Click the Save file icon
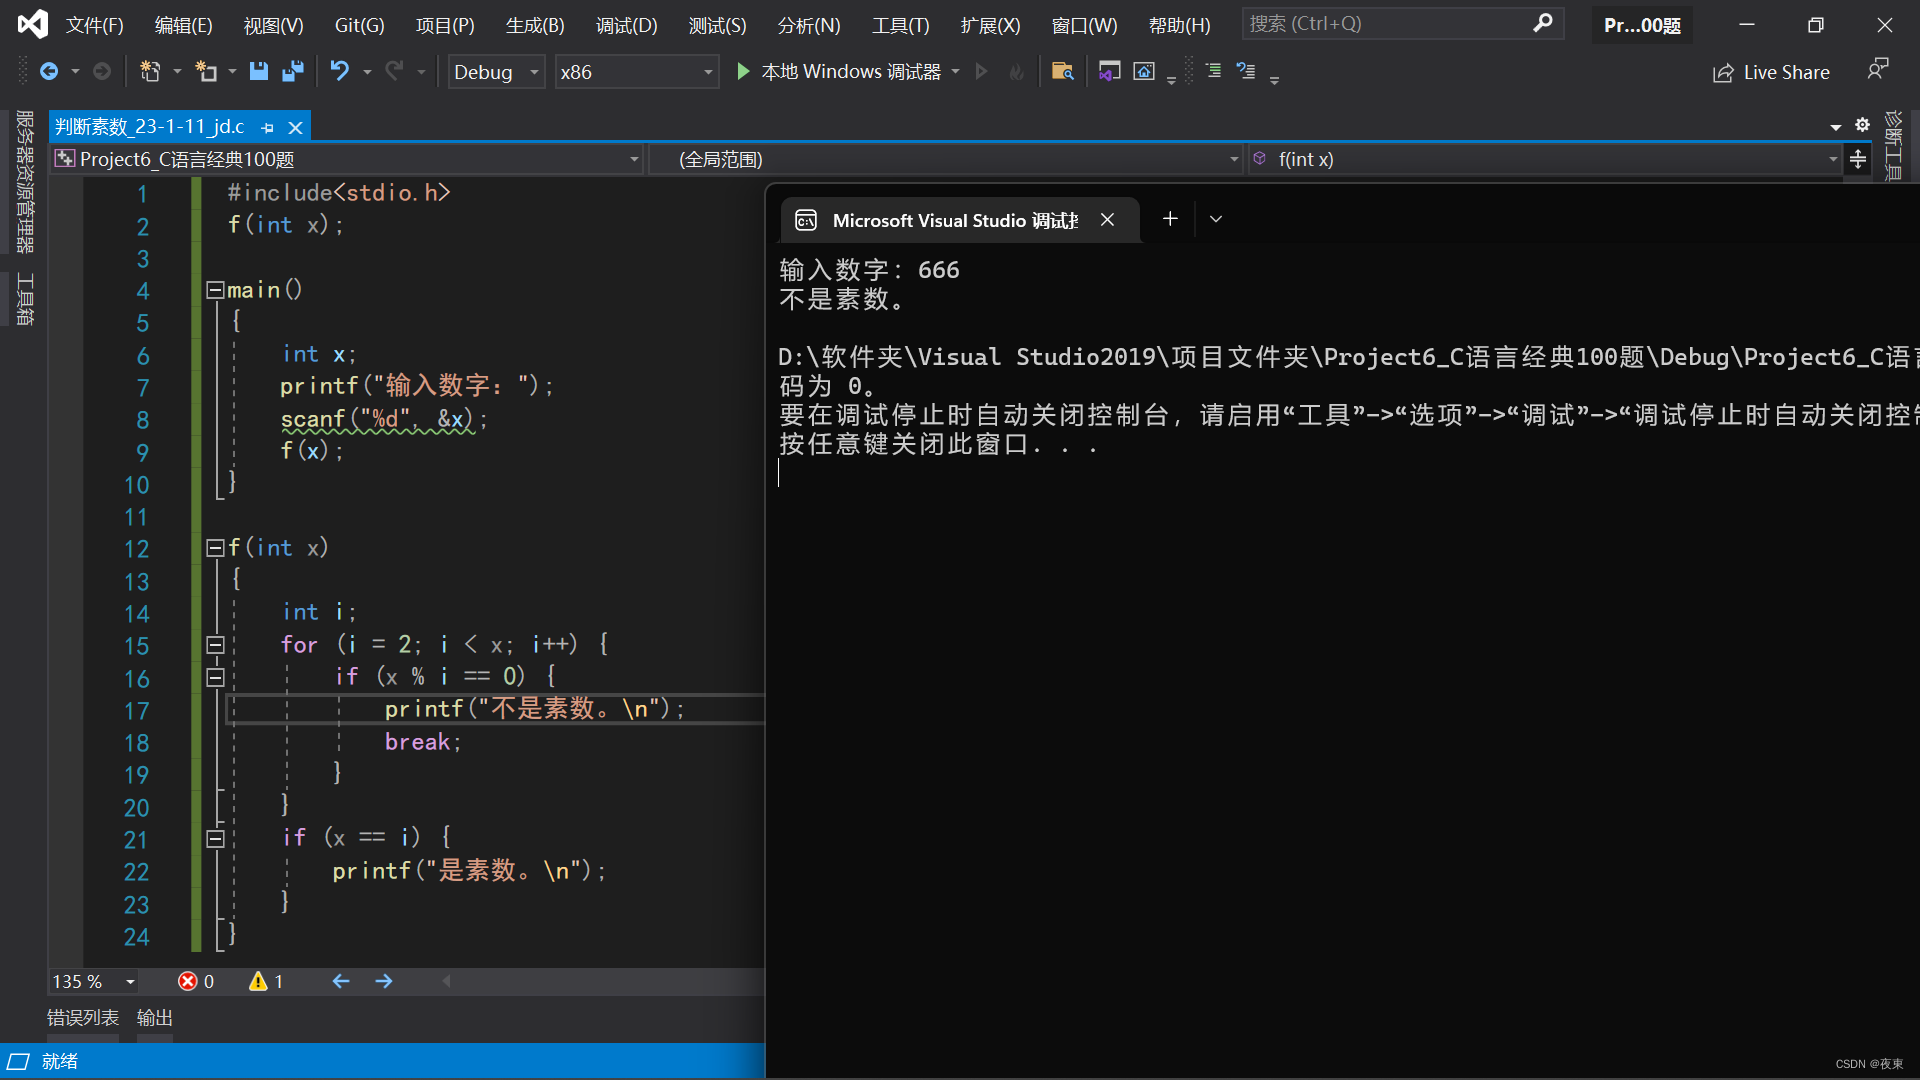This screenshot has width=1920, height=1080. 258,71
